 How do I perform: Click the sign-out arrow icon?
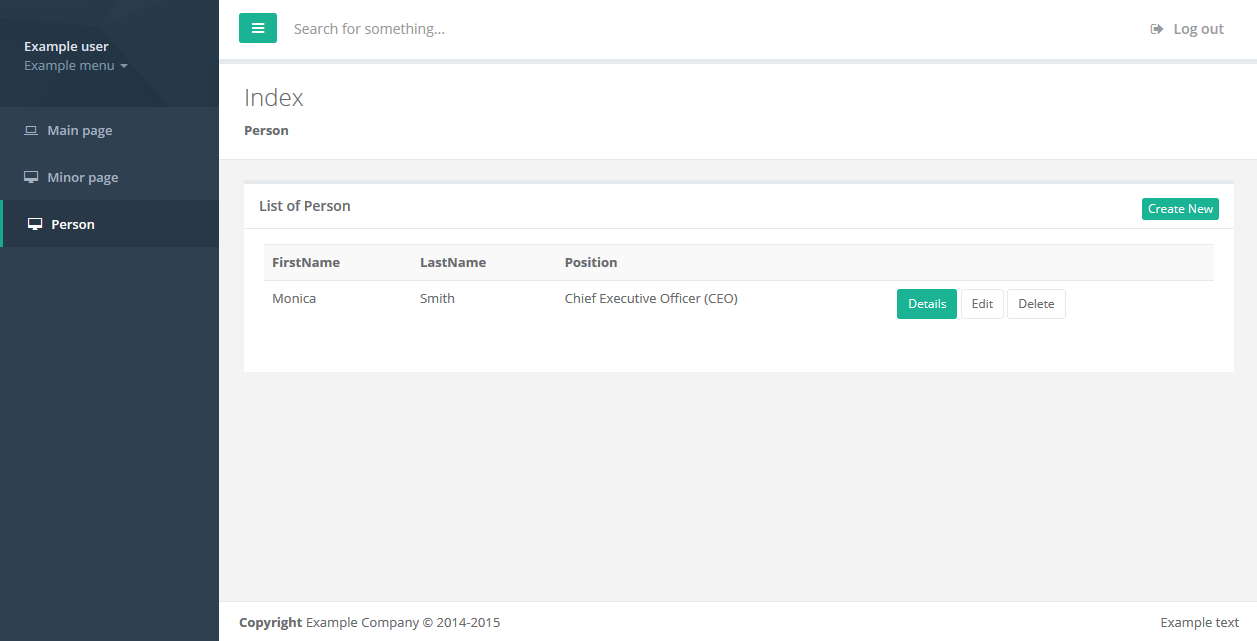coord(1157,29)
